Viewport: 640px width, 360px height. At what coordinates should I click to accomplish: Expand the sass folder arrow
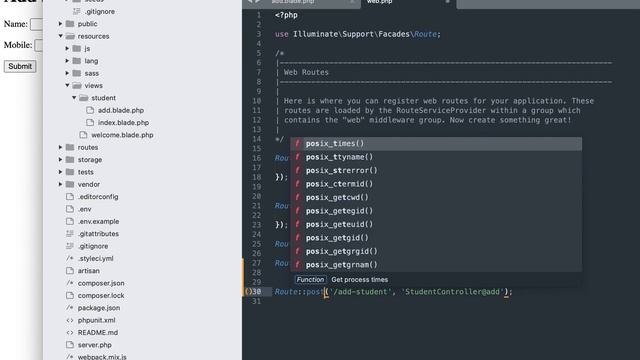pos(67,73)
